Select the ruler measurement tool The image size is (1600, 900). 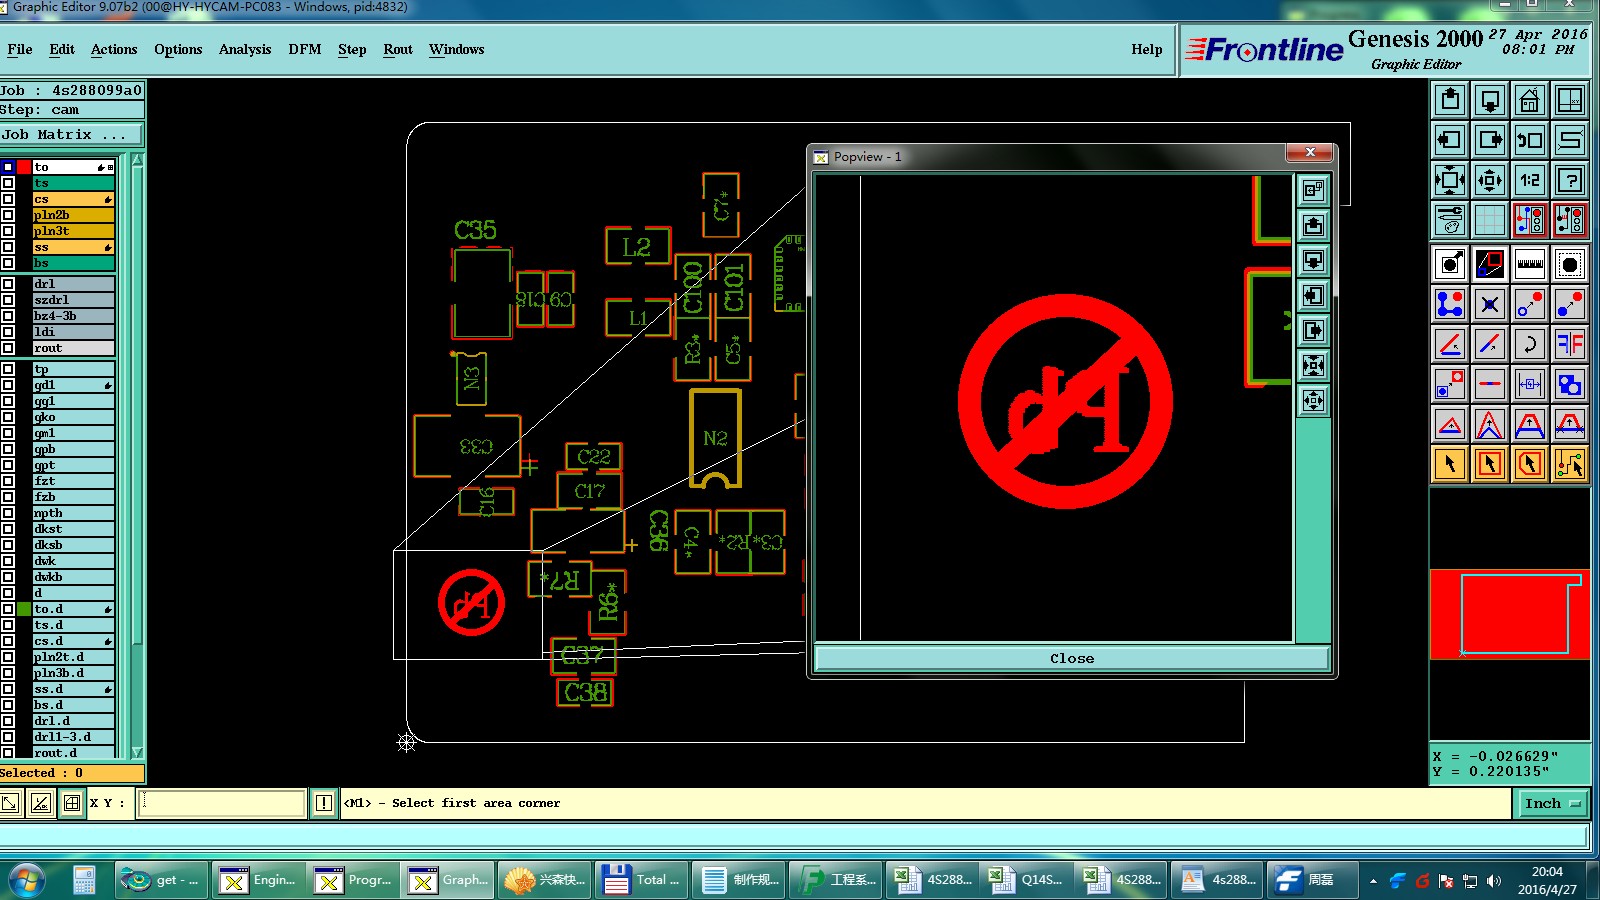point(1530,264)
